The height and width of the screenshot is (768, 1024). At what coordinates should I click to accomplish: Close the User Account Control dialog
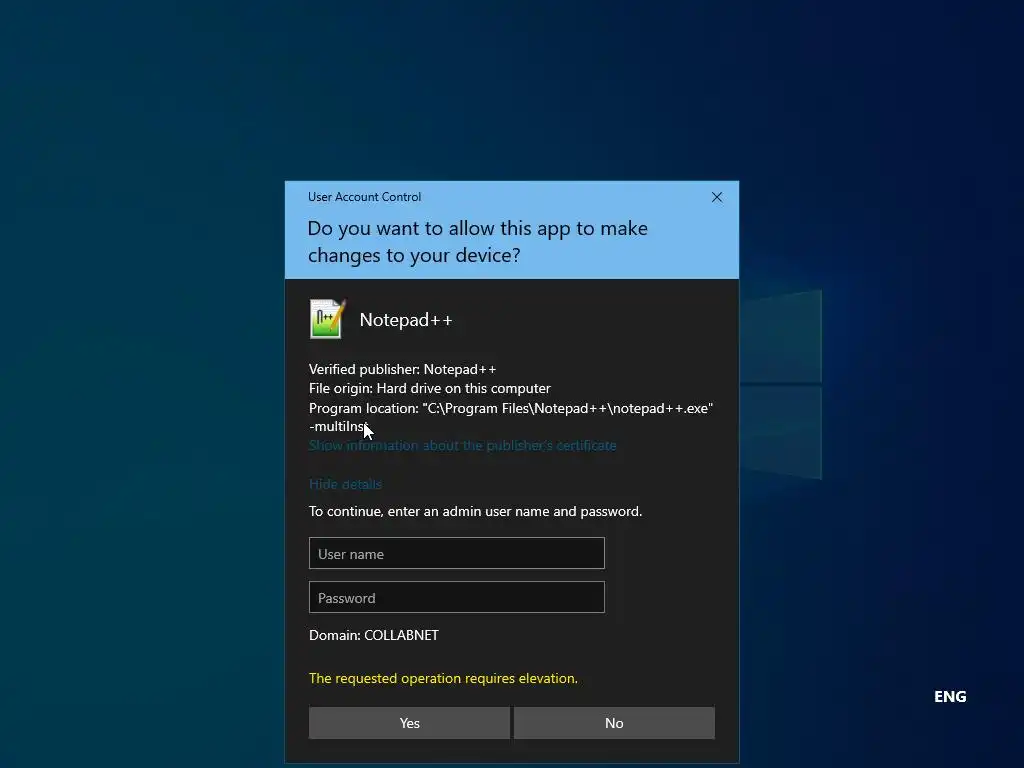(x=716, y=197)
